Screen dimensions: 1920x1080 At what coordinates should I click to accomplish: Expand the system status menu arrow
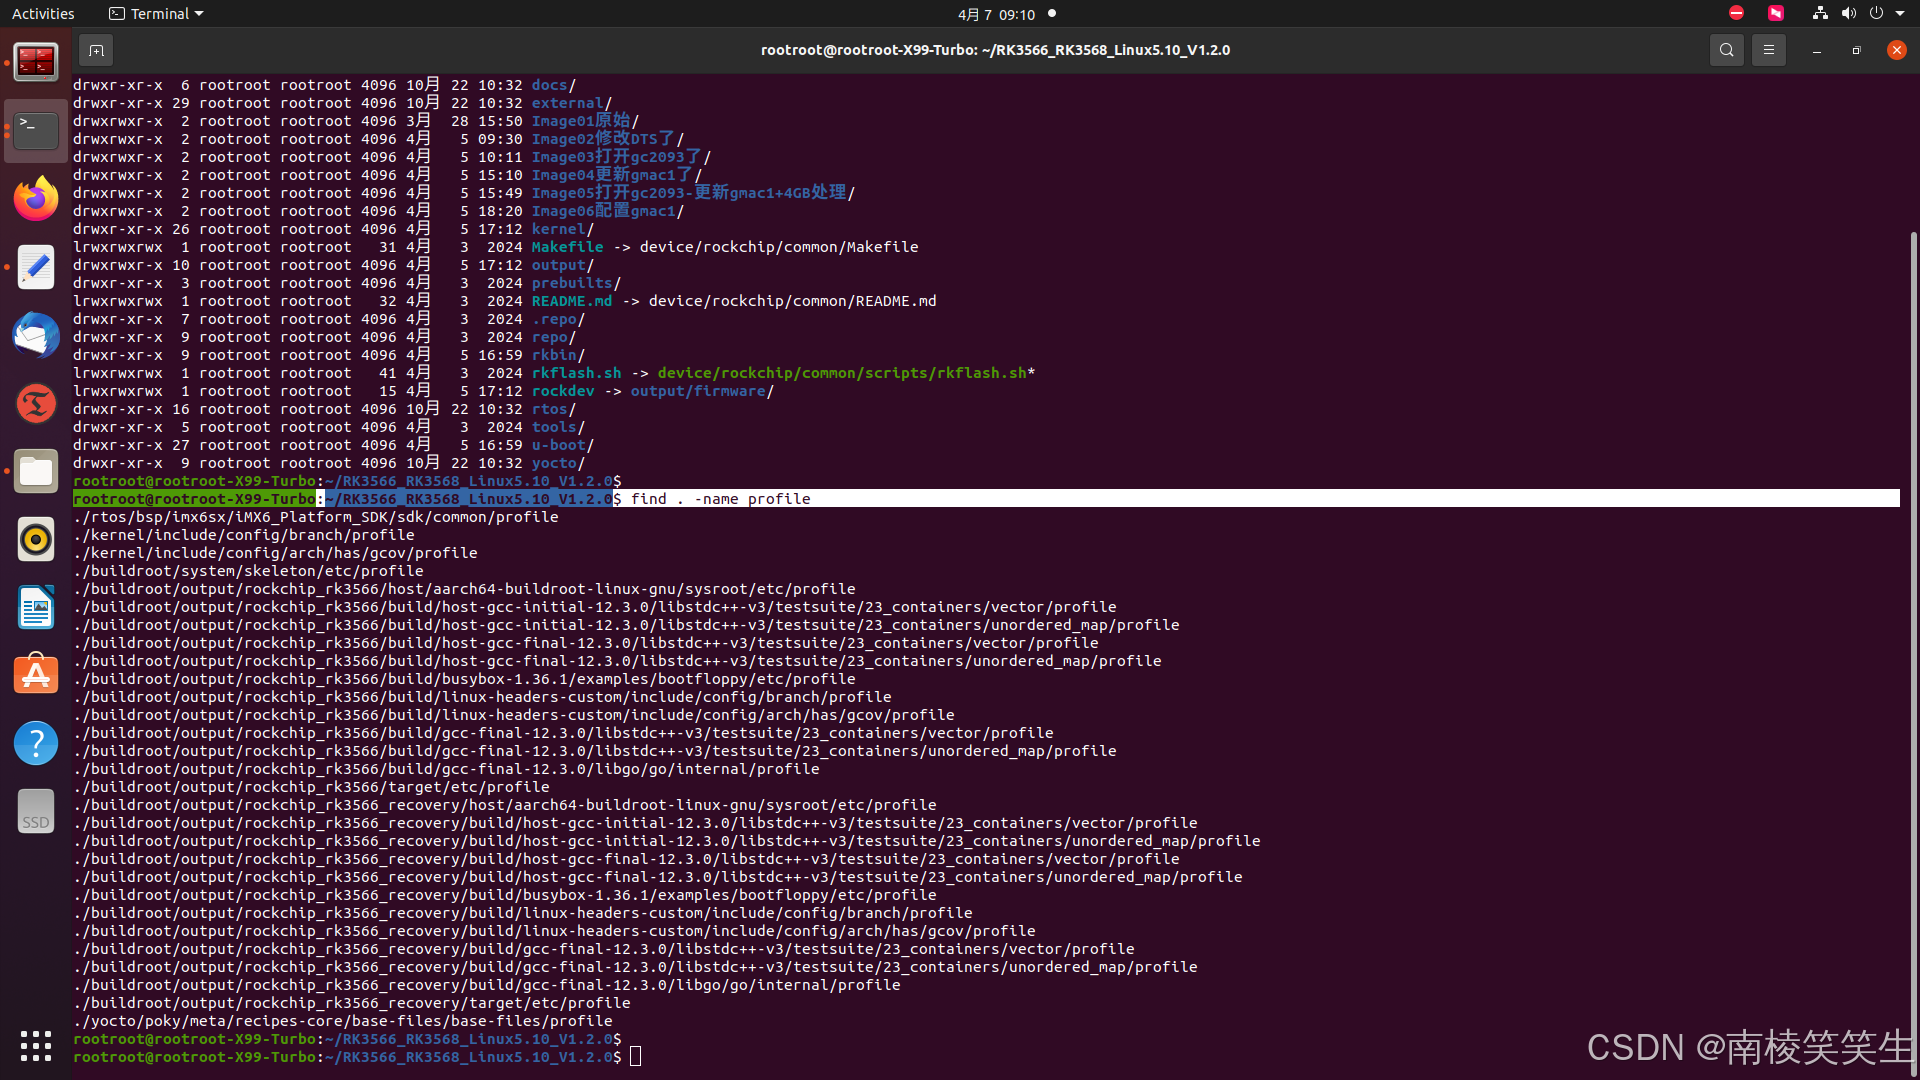click(x=1900, y=14)
